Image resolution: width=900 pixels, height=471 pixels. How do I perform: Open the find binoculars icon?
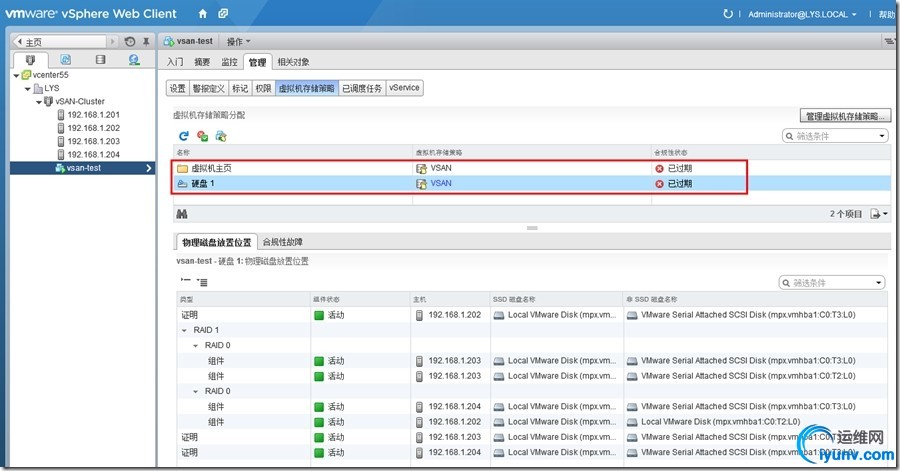click(182, 214)
